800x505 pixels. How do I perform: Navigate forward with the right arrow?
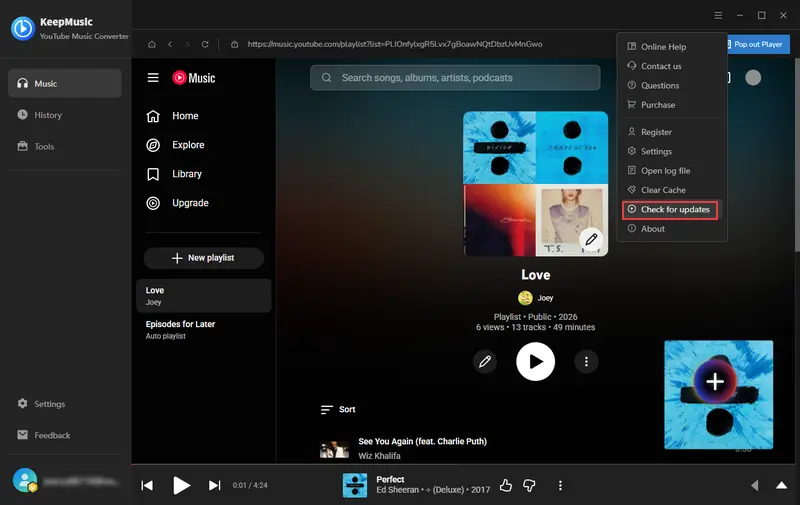click(x=187, y=44)
